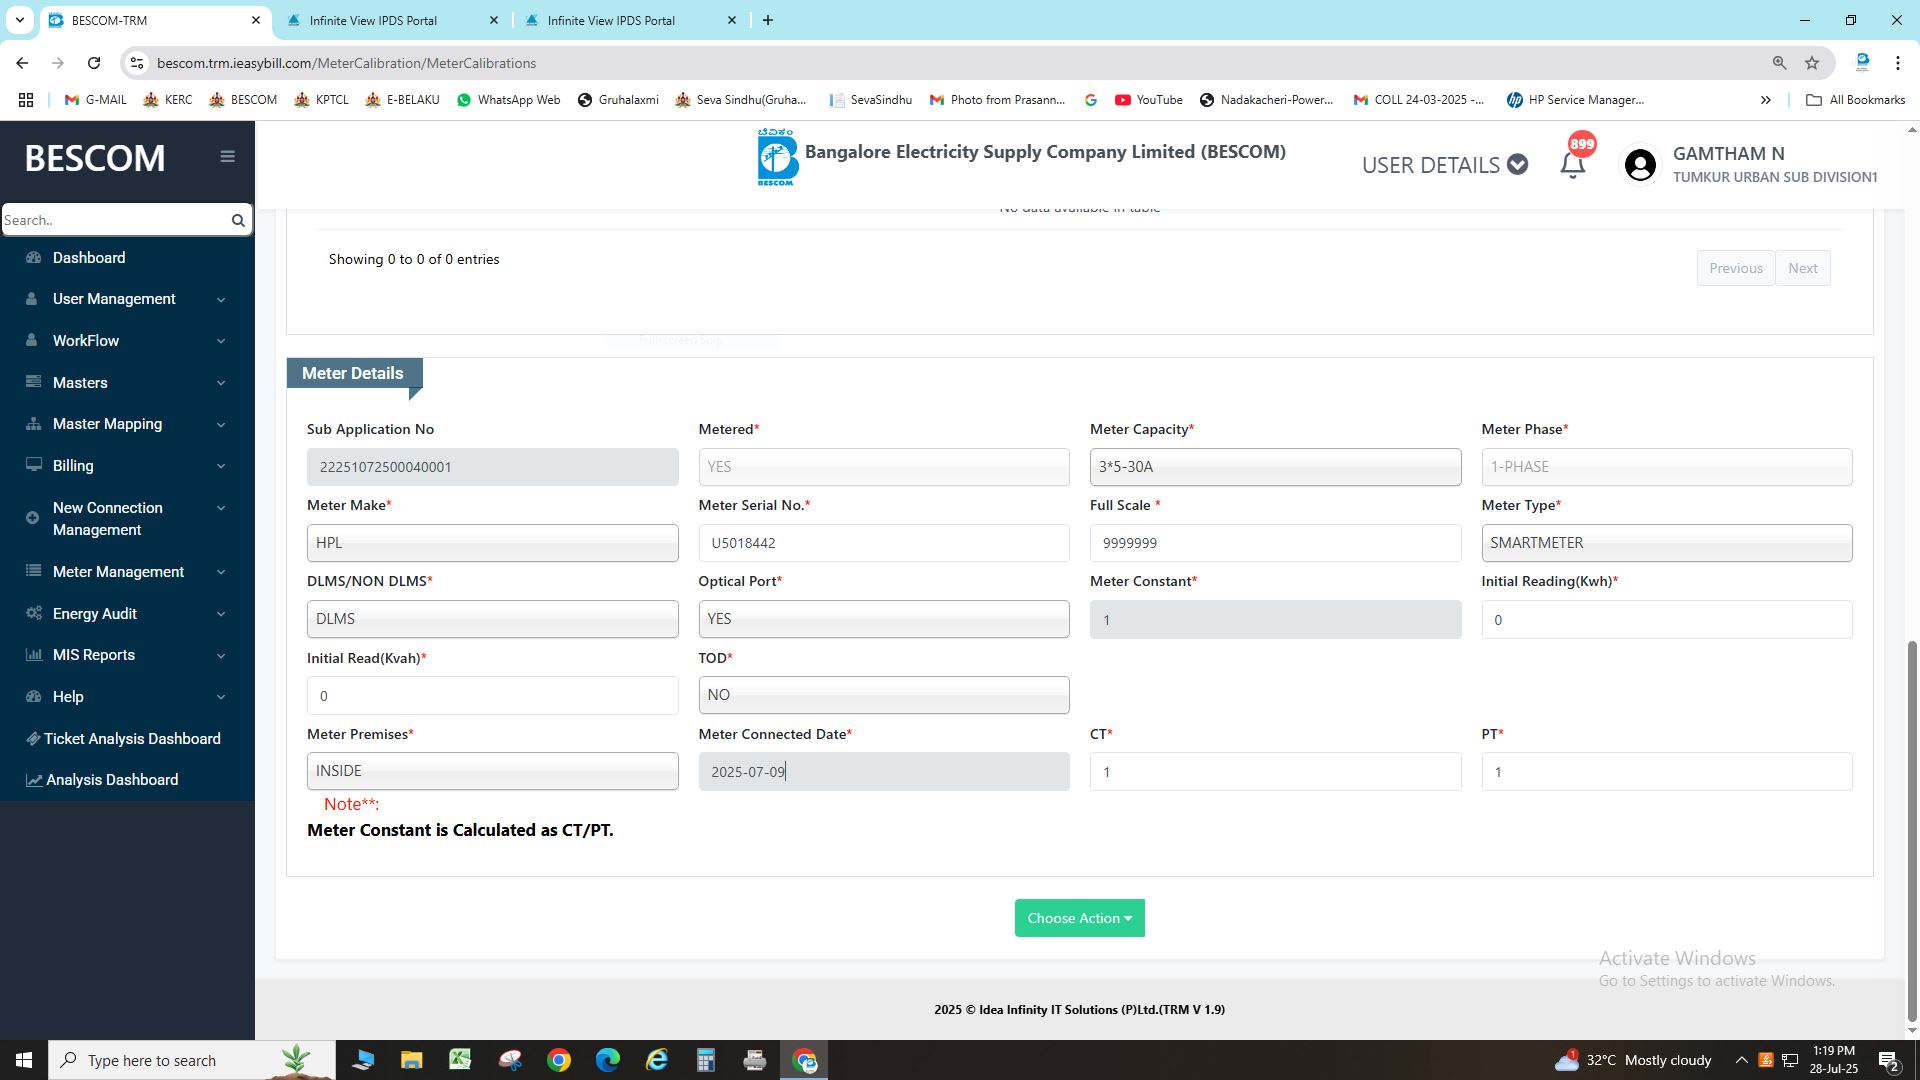Screen dimensions: 1920x1080
Task: Open the TOD dropdown
Action: (883, 695)
